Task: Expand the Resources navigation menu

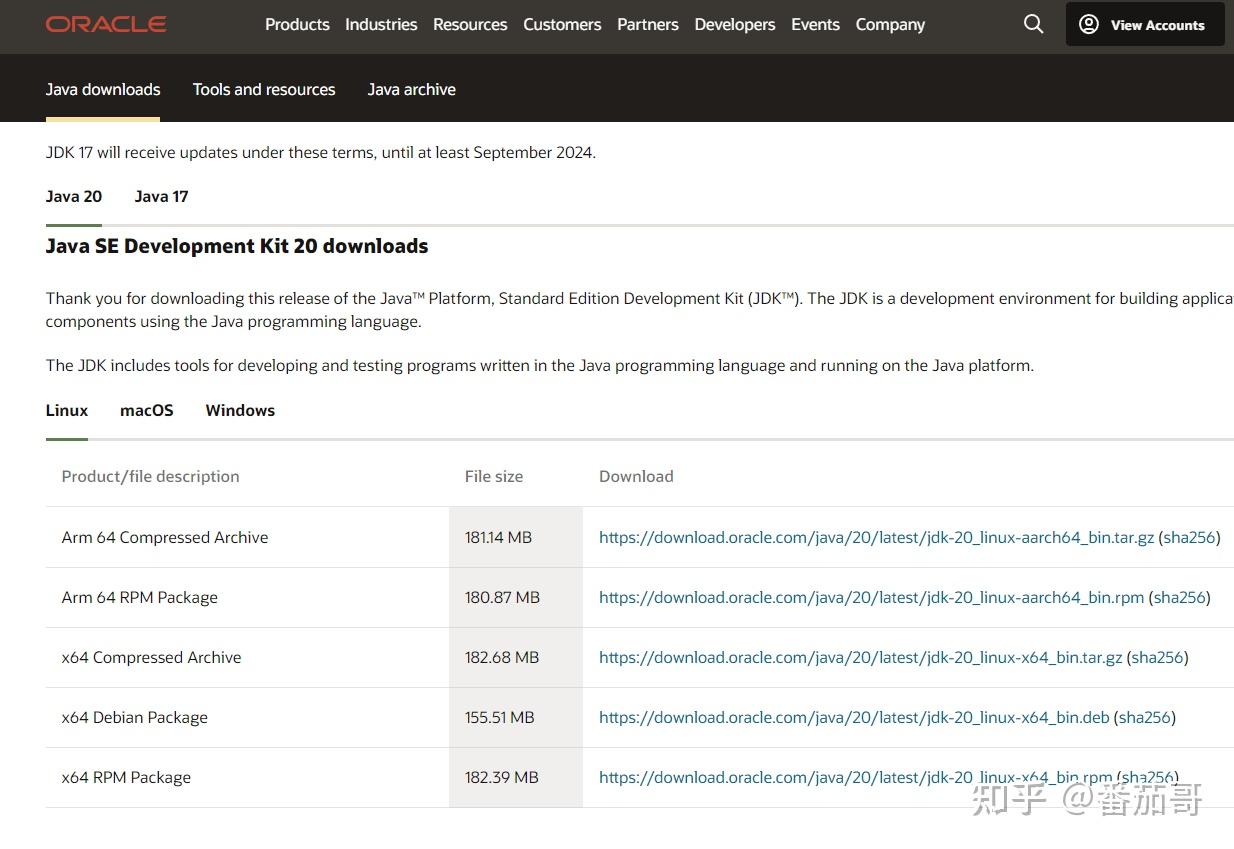Action: point(470,24)
